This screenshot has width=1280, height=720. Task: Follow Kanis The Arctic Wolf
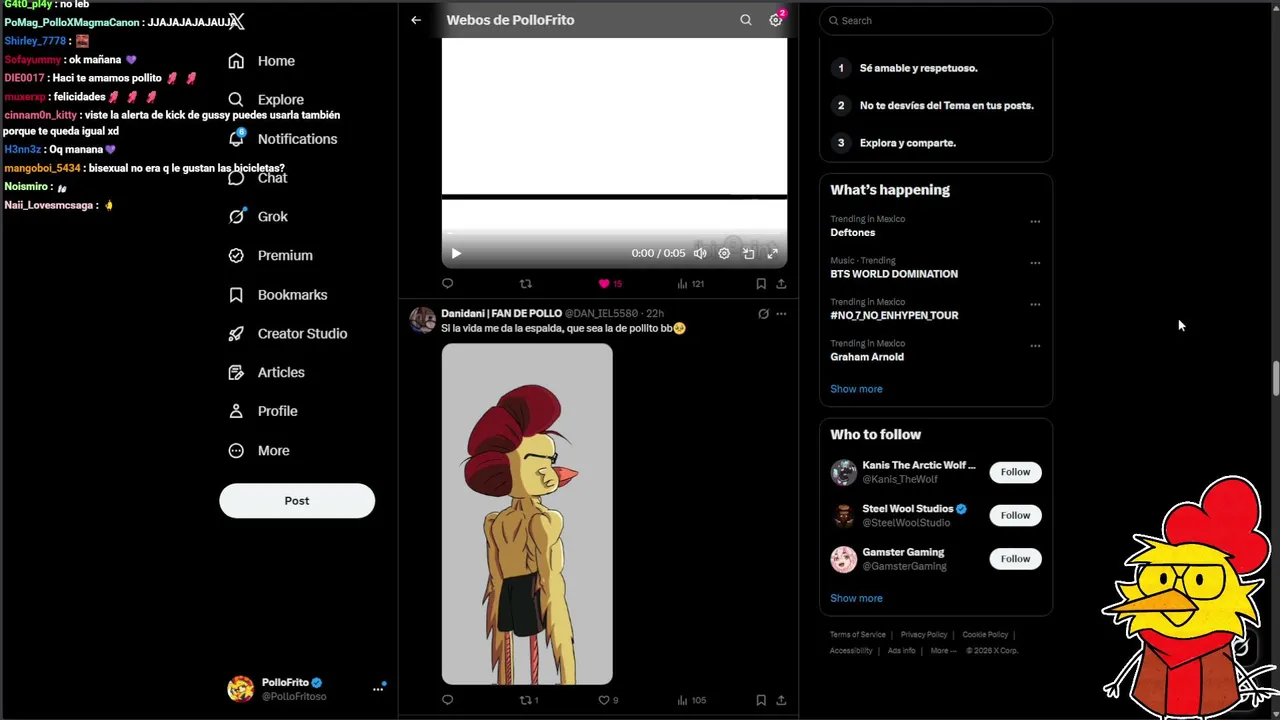[1015, 472]
